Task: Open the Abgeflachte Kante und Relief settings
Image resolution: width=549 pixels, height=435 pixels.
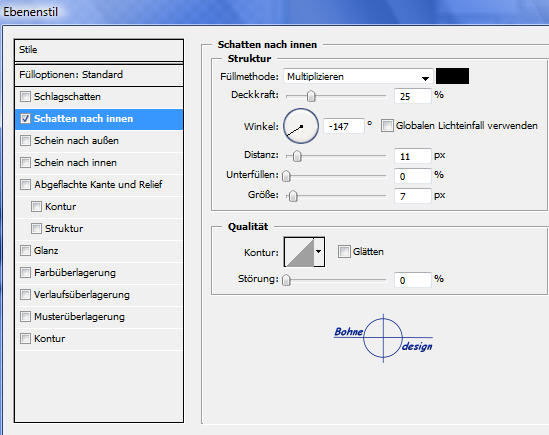Action: pos(98,185)
